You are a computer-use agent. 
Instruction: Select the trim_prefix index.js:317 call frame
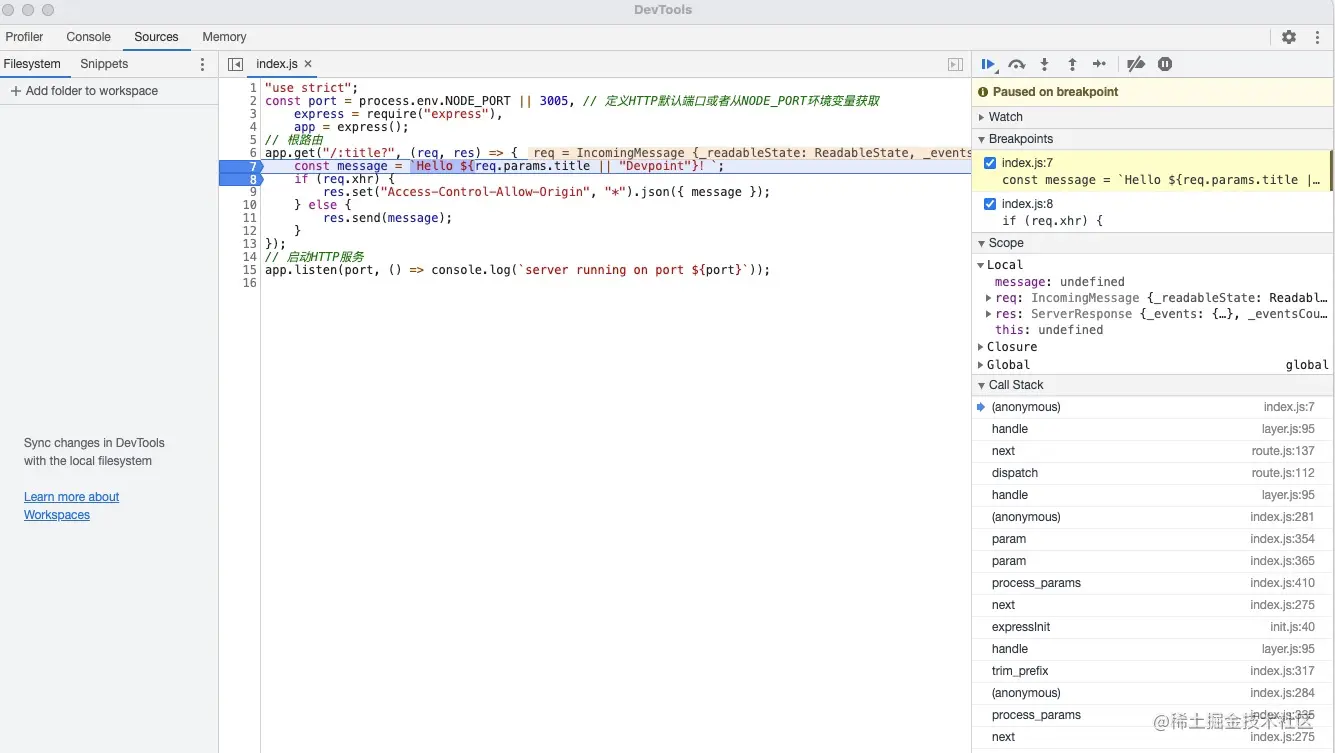[1152, 671]
